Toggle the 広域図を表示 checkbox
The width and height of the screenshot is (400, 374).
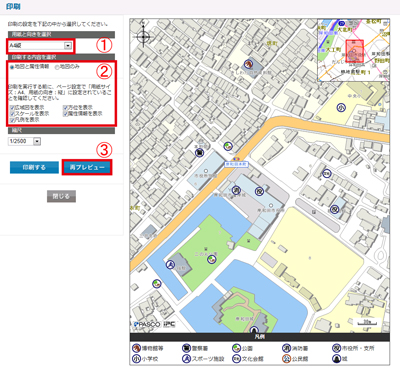(12, 108)
